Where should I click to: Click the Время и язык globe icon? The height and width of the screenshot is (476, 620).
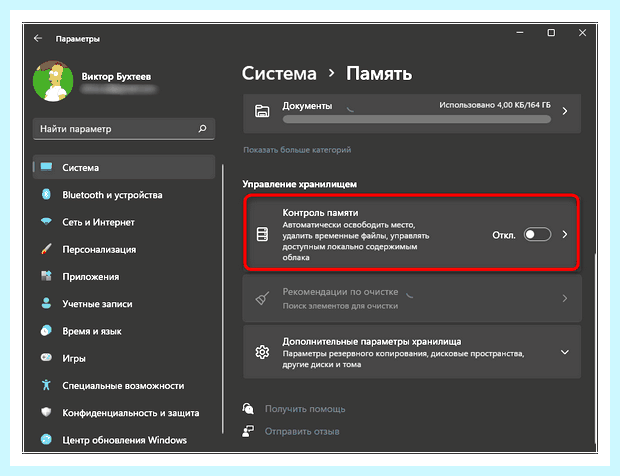pyautogui.click(x=46, y=331)
